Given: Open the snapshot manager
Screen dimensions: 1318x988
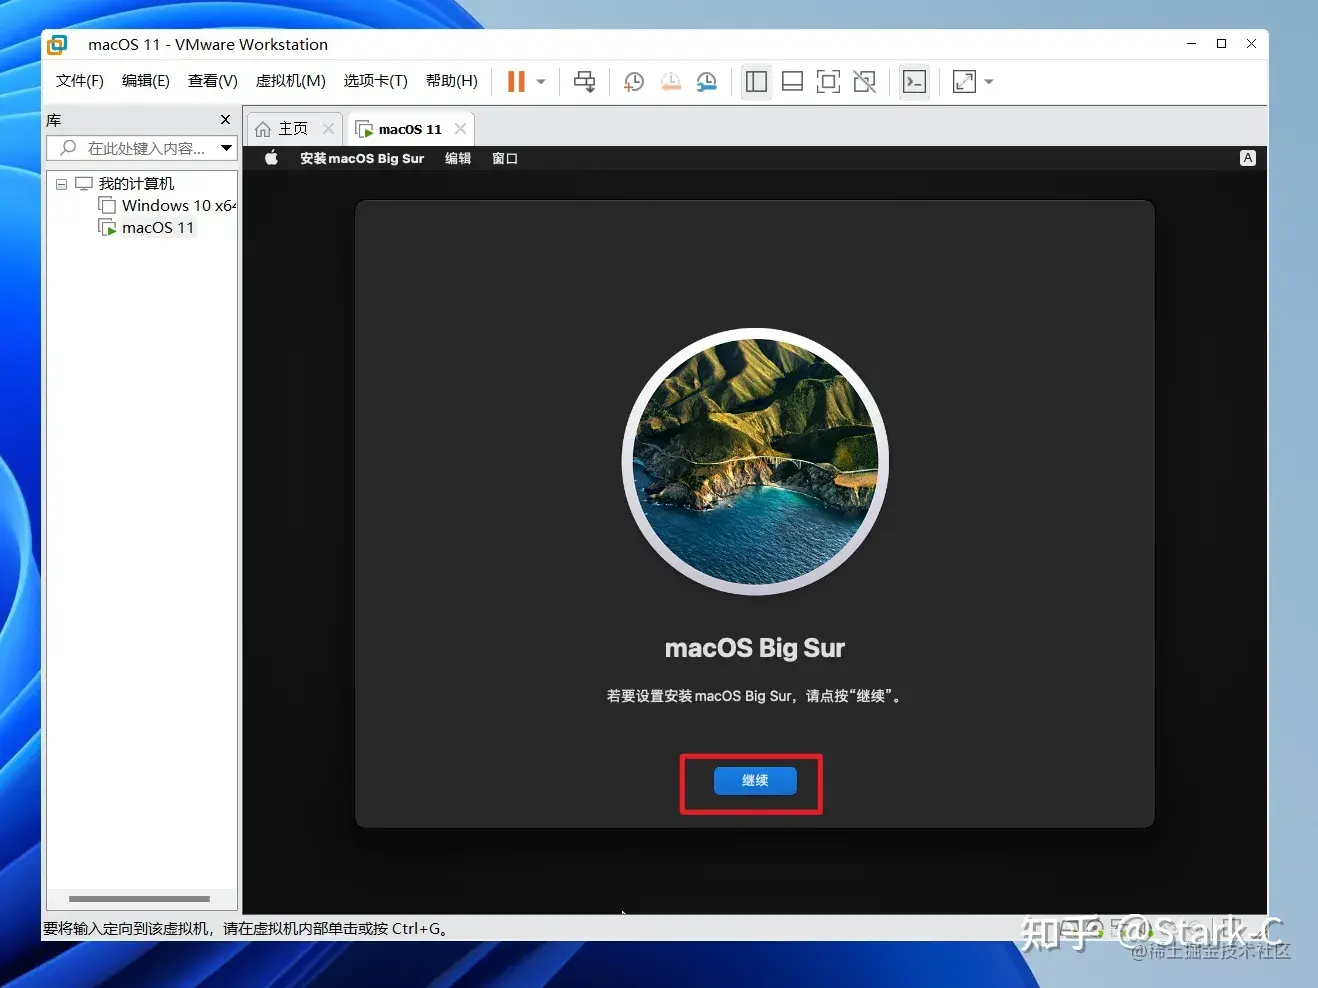Looking at the screenshot, I should tap(707, 82).
